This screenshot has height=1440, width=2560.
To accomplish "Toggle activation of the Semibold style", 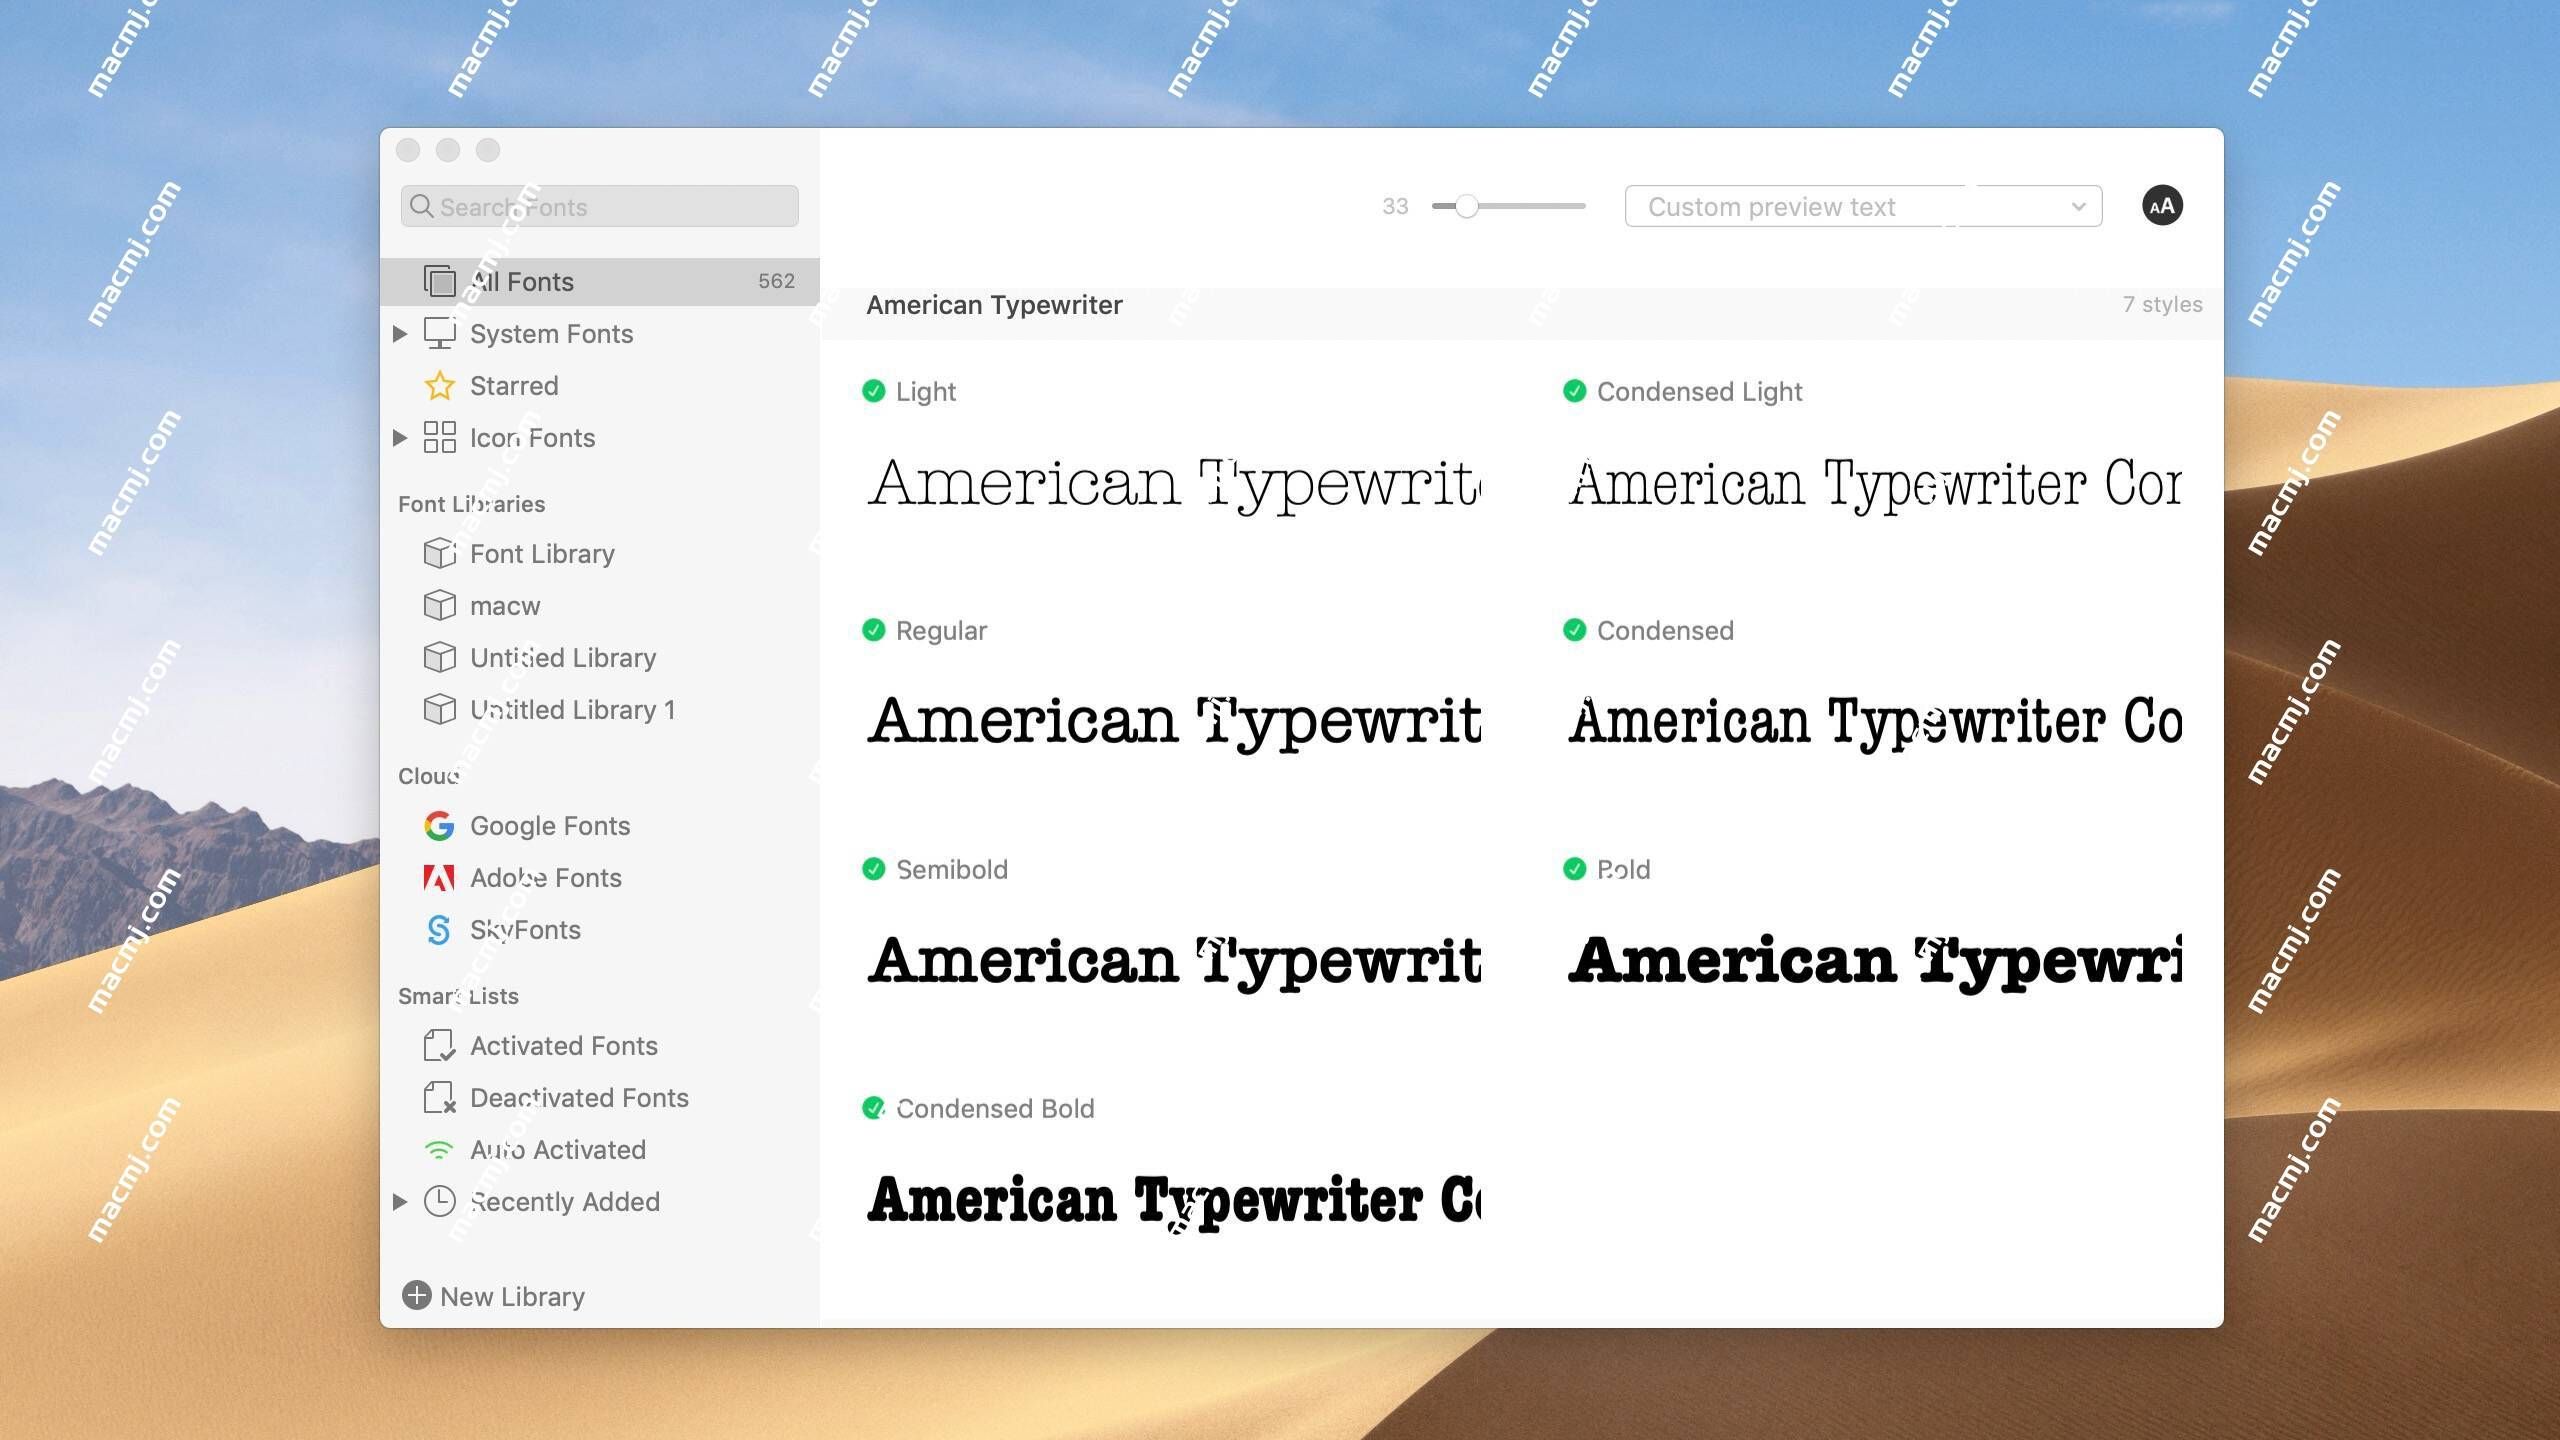I will [x=874, y=869].
